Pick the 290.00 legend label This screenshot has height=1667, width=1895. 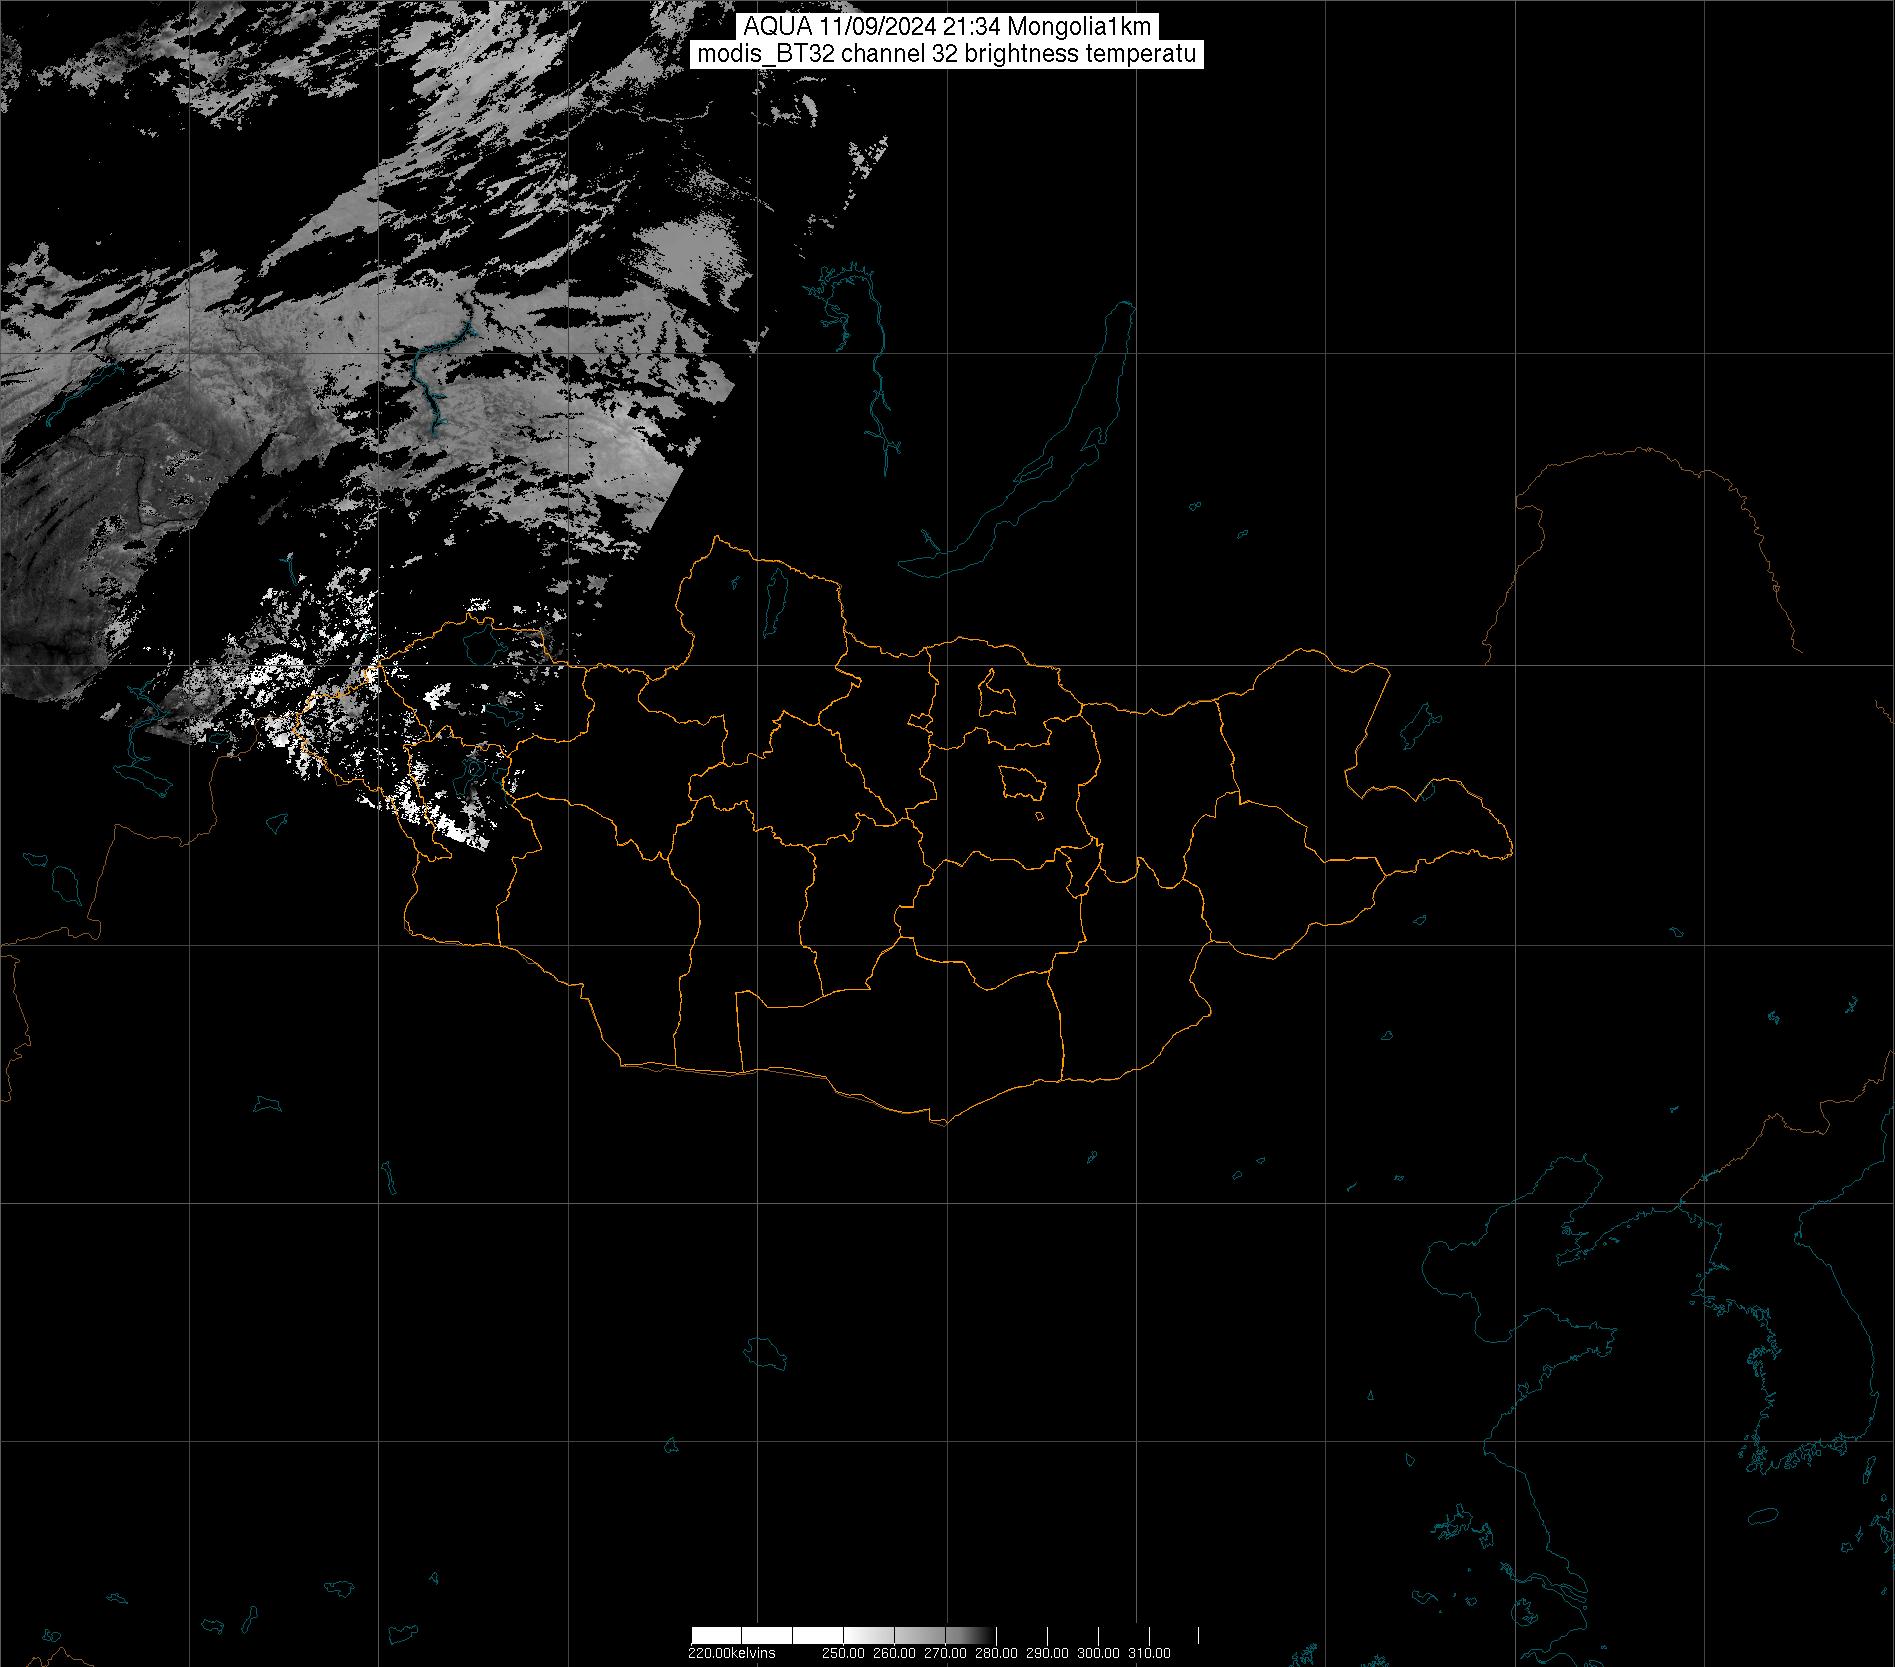coord(1048,1653)
